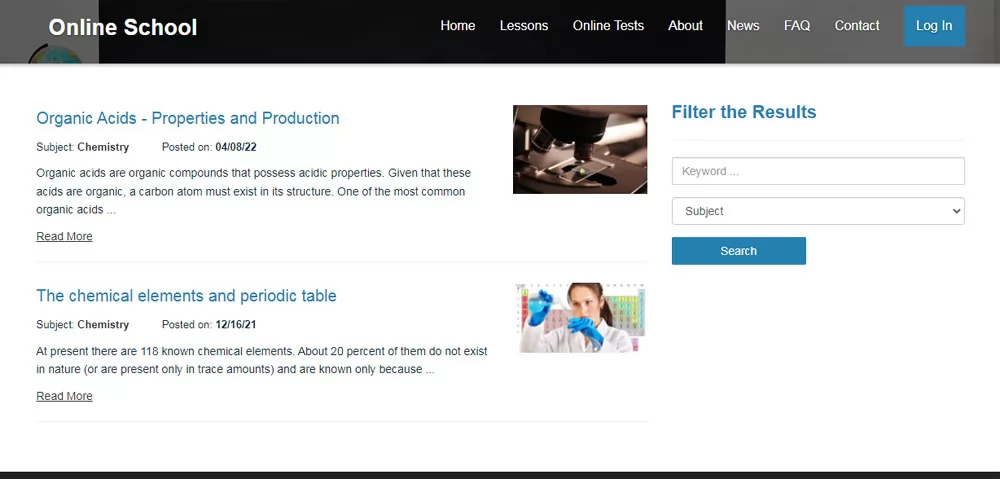Click the microscope thumbnail image

[x=580, y=149]
